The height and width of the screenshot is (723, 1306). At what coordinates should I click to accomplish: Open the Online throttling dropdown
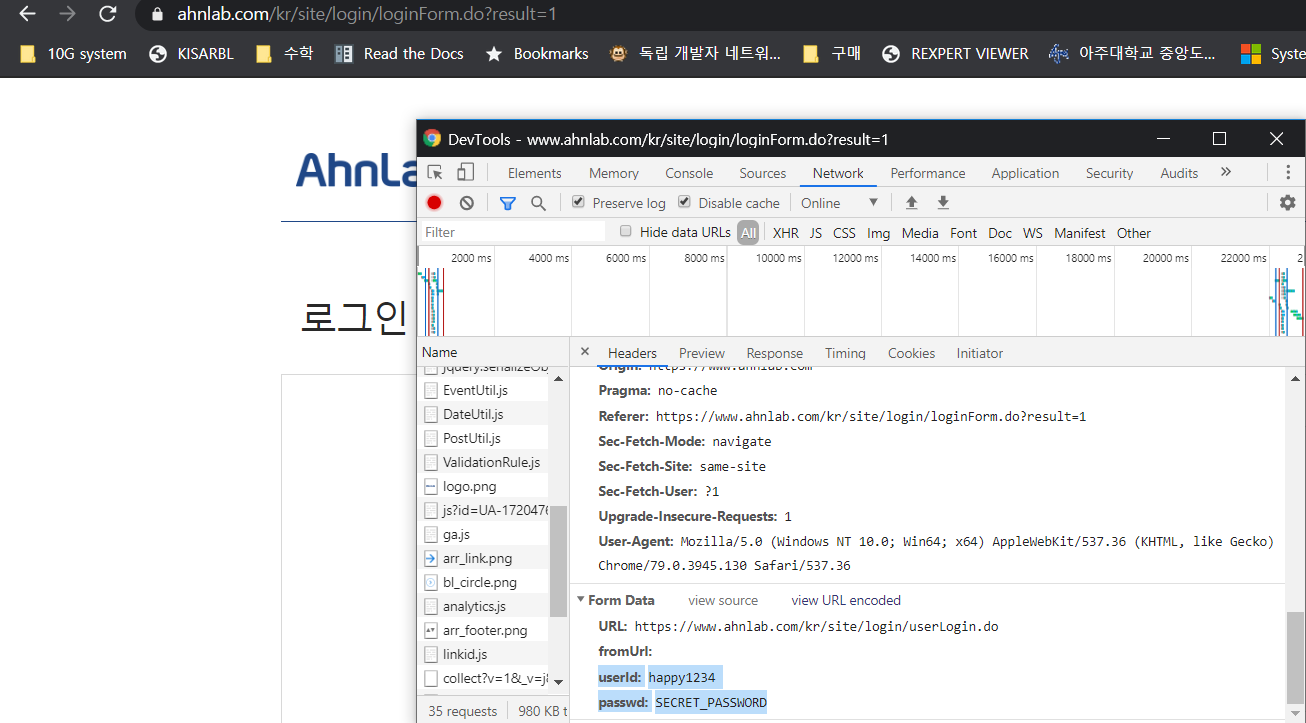pyautogui.click(x=839, y=203)
